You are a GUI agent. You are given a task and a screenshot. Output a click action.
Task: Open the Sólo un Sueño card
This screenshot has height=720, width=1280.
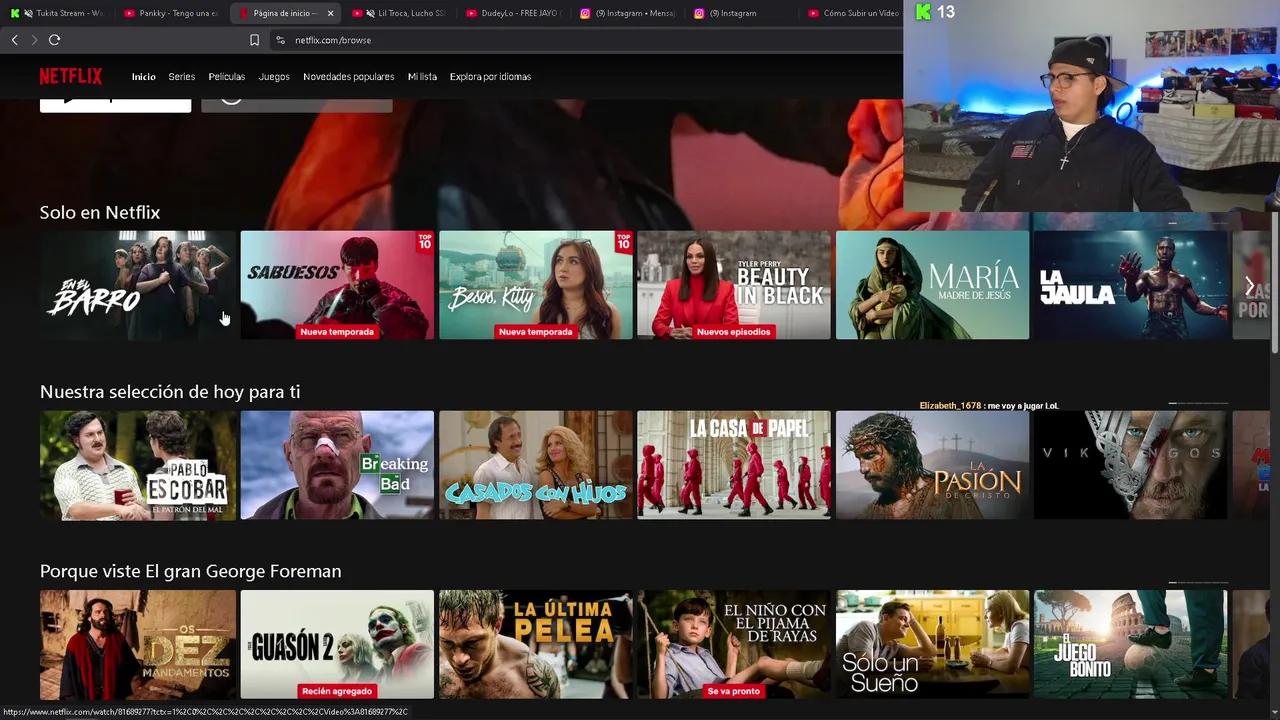coord(932,644)
